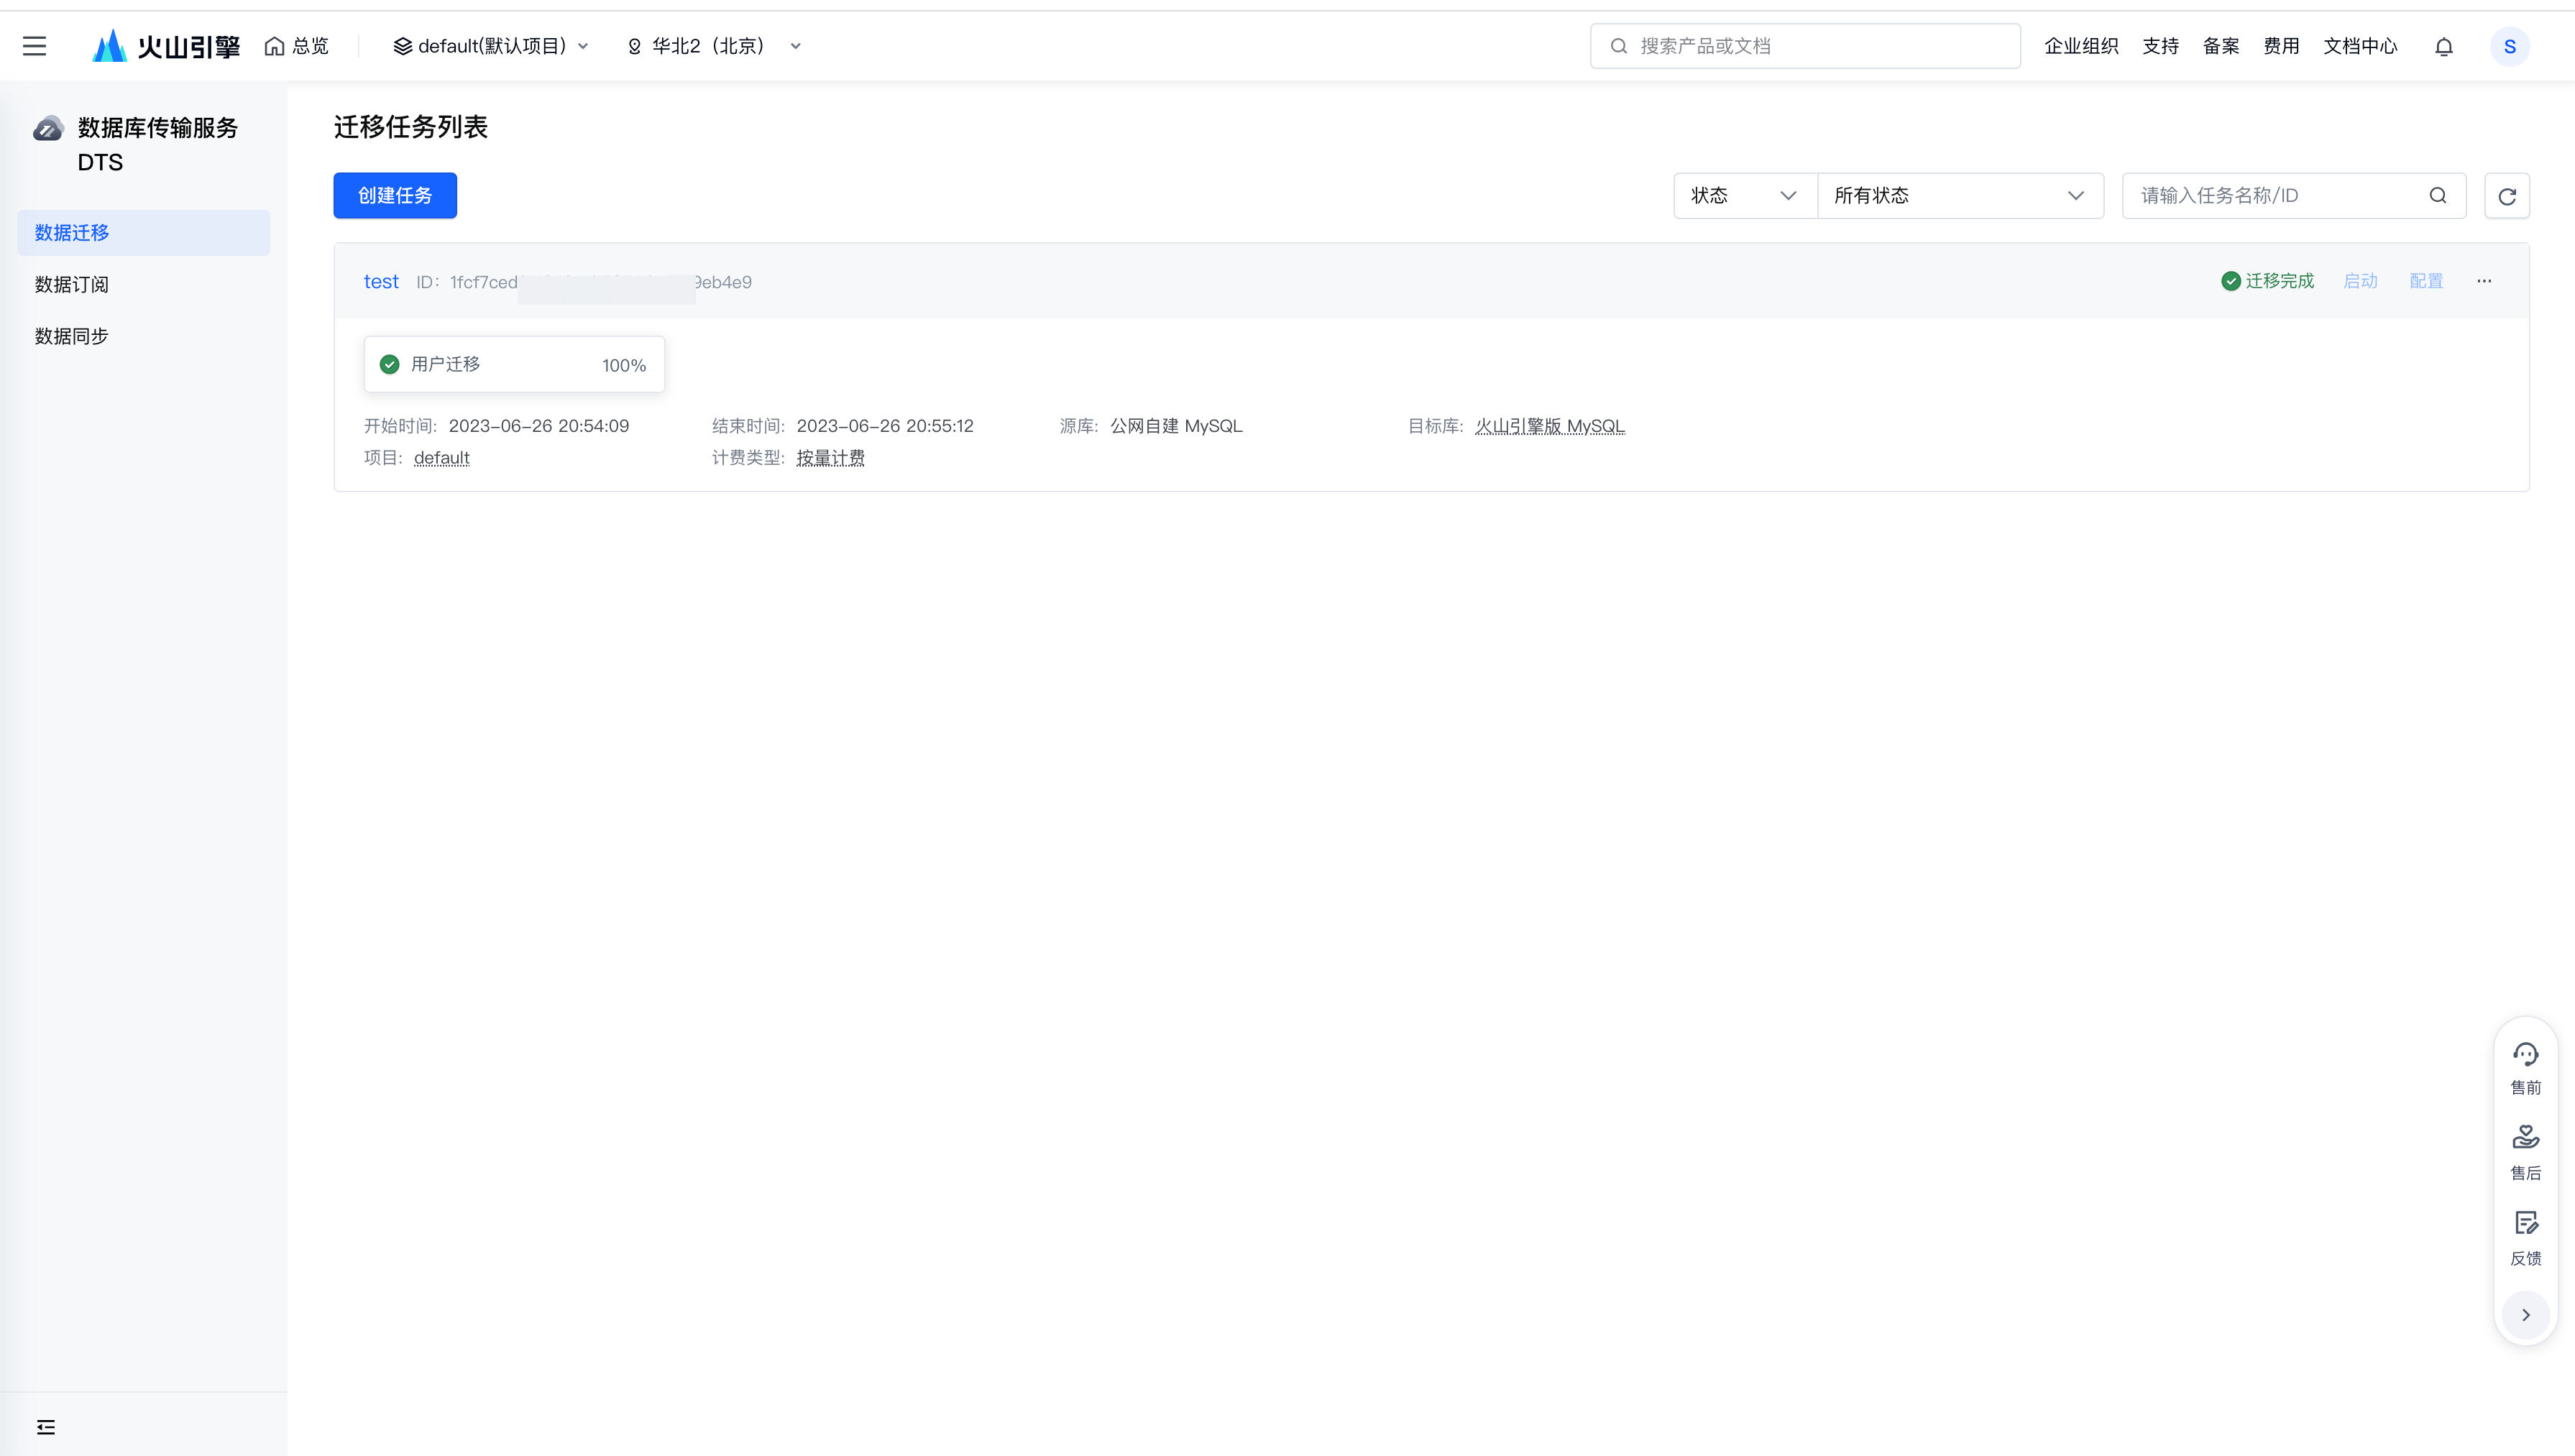
Task: Click the search magnifier in task filter
Action: (x=2438, y=195)
